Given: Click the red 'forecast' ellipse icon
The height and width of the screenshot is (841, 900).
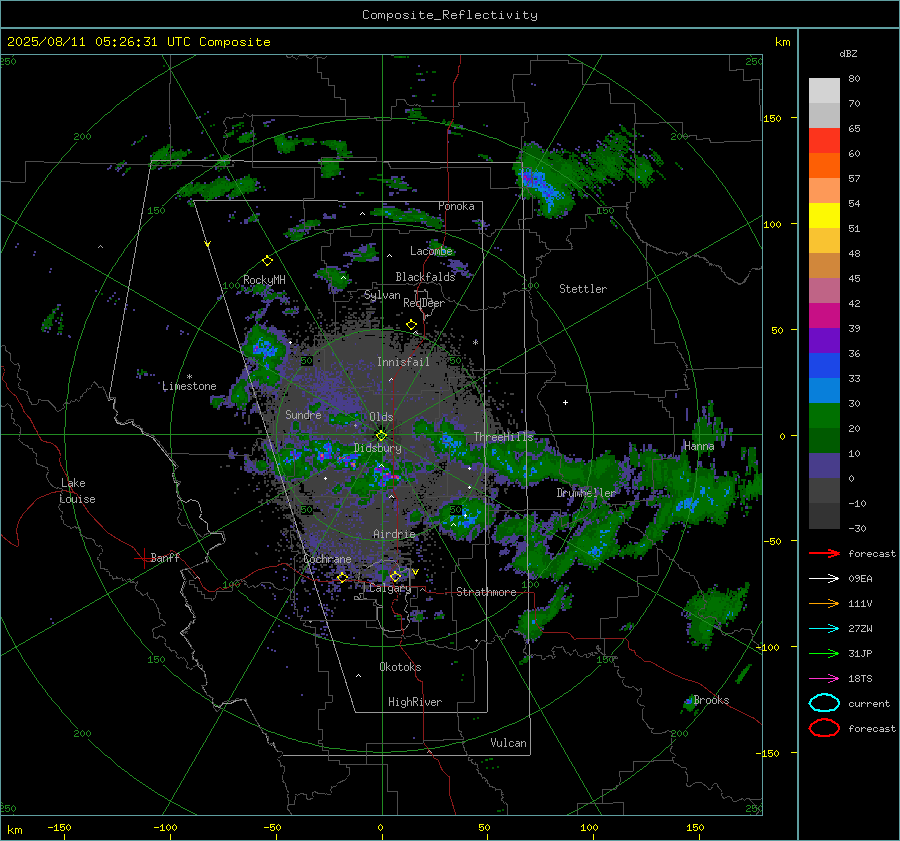Looking at the screenshot, I should (x=824, y=728).
